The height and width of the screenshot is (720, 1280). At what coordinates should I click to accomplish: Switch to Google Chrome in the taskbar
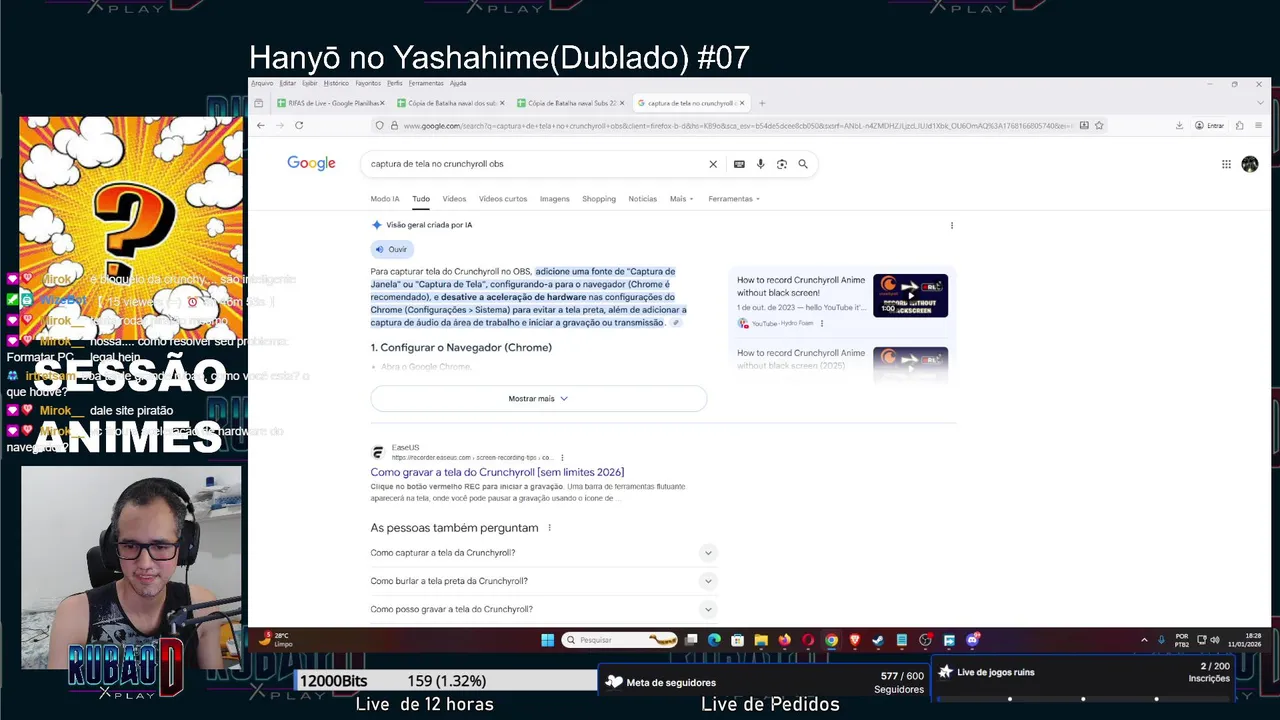831,640
